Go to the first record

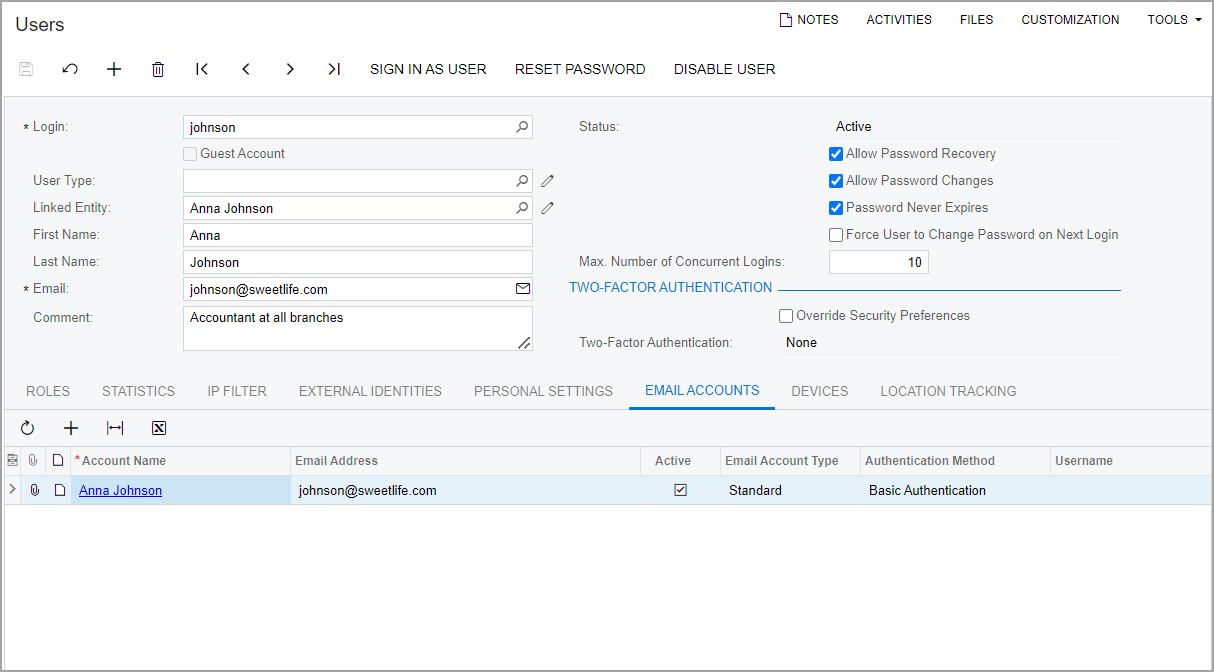[202, 69]
